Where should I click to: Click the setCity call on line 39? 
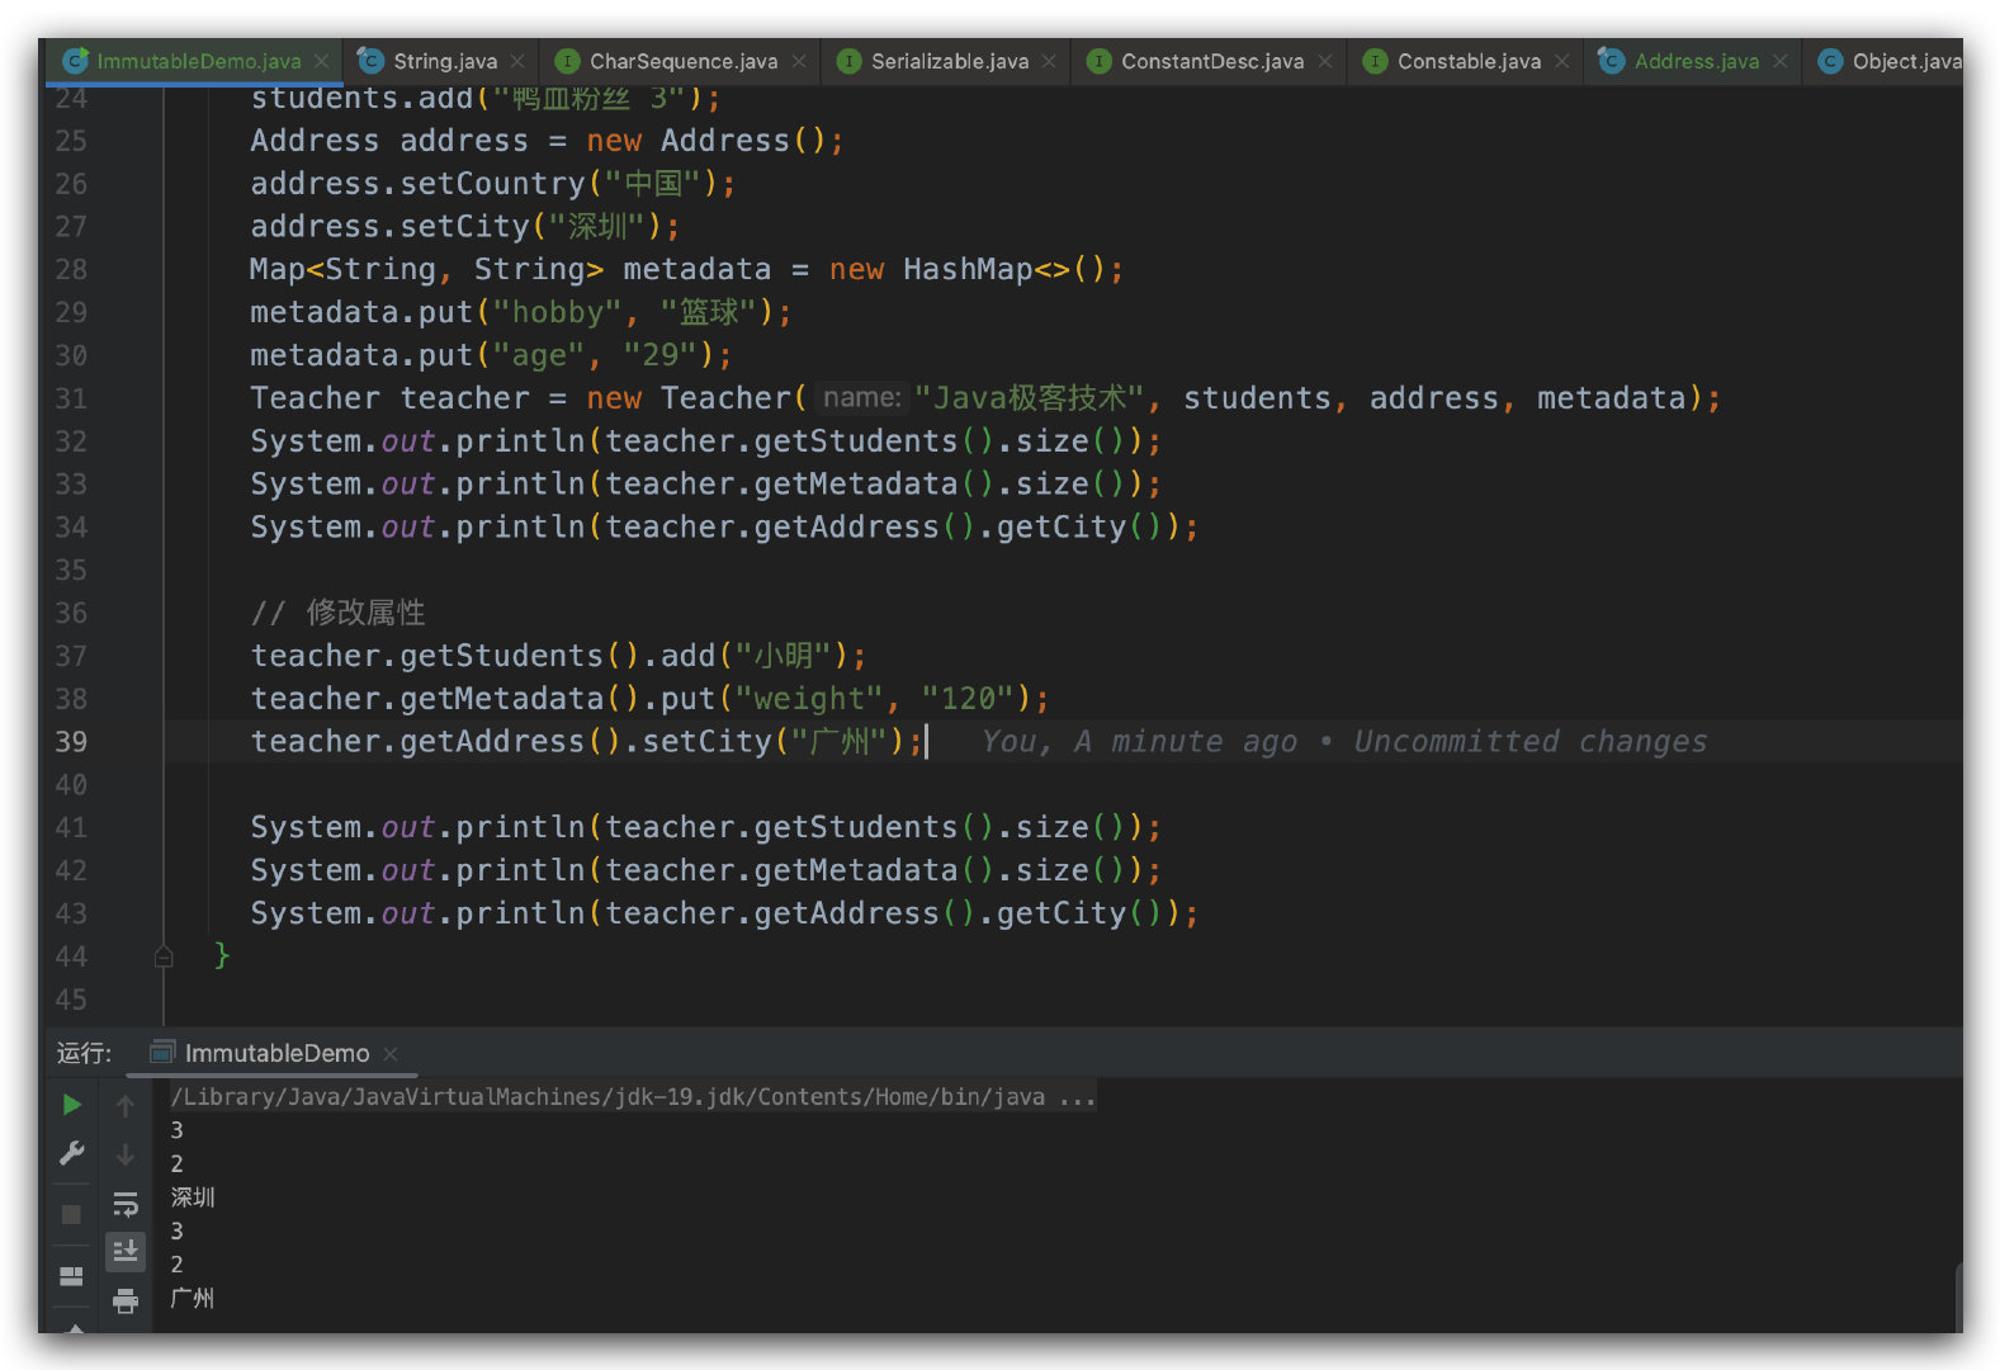tap(707, 741)
